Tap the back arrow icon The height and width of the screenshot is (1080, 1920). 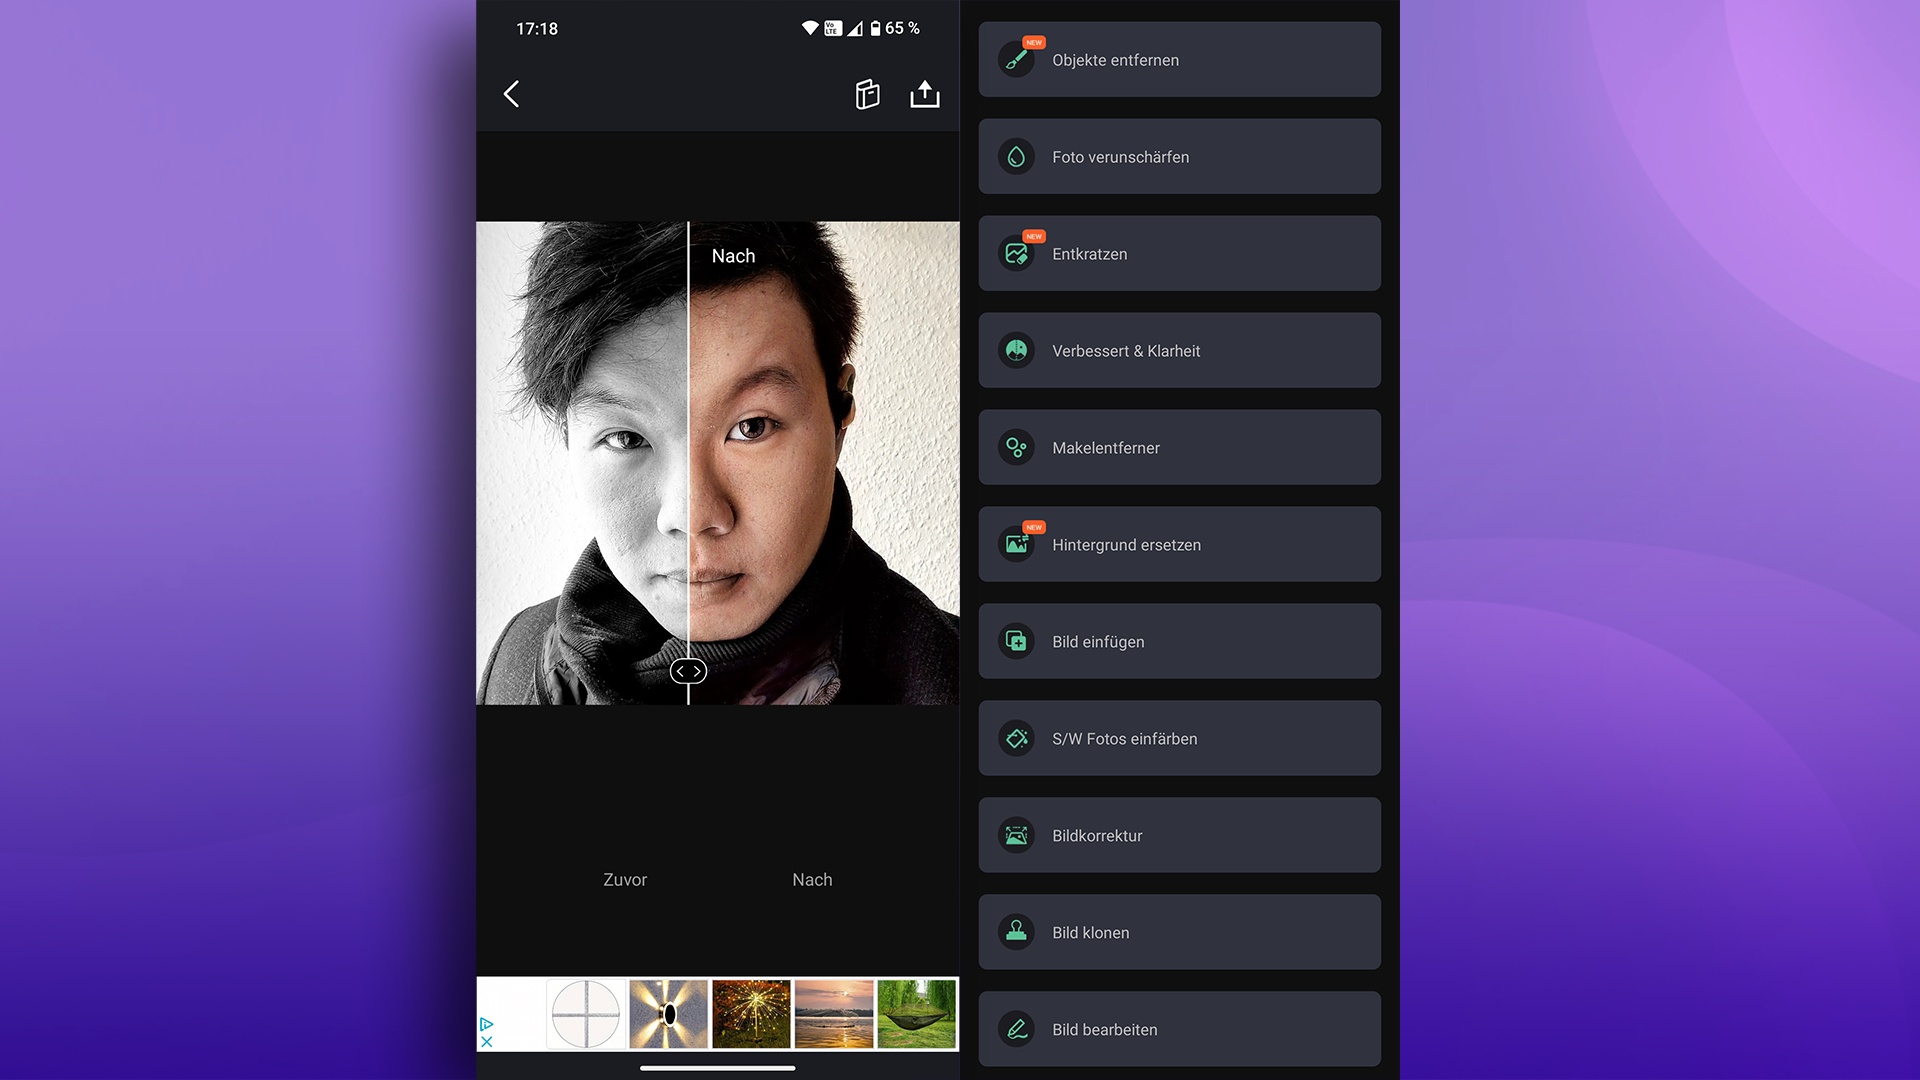point(511,94)
